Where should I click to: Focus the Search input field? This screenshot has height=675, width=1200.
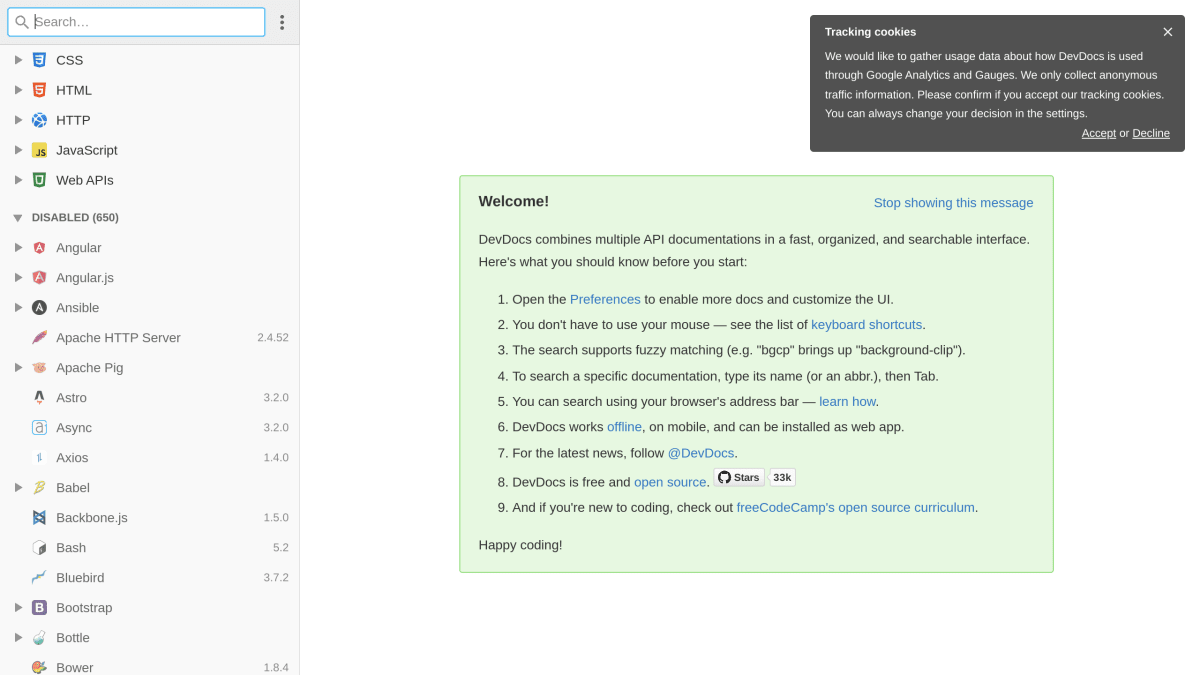click(x=136, y=22)
